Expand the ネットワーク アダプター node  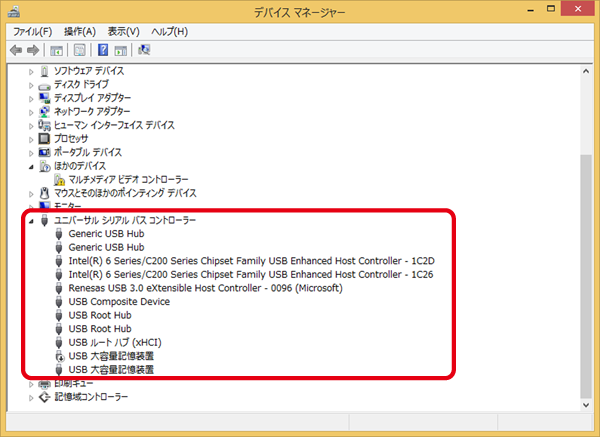pos(31,112)
